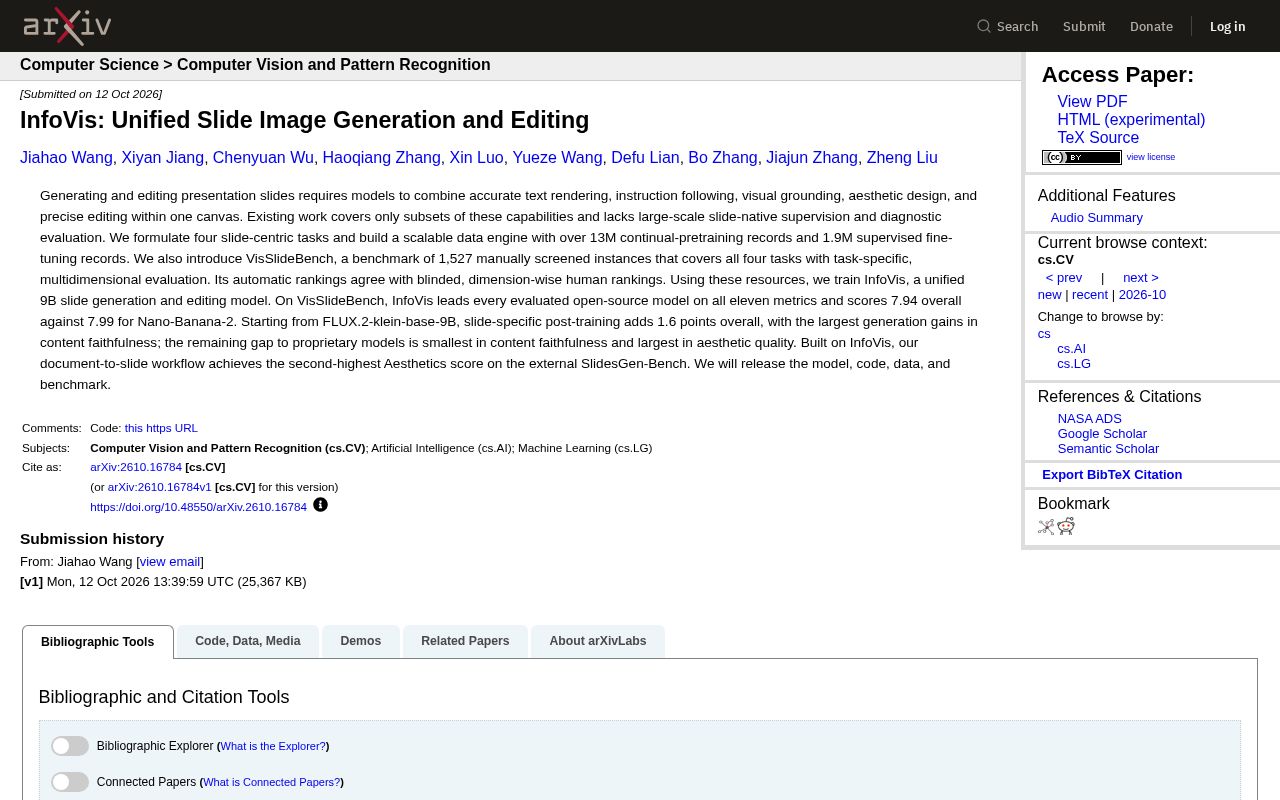Click the view email link

(x=170, y=562)
